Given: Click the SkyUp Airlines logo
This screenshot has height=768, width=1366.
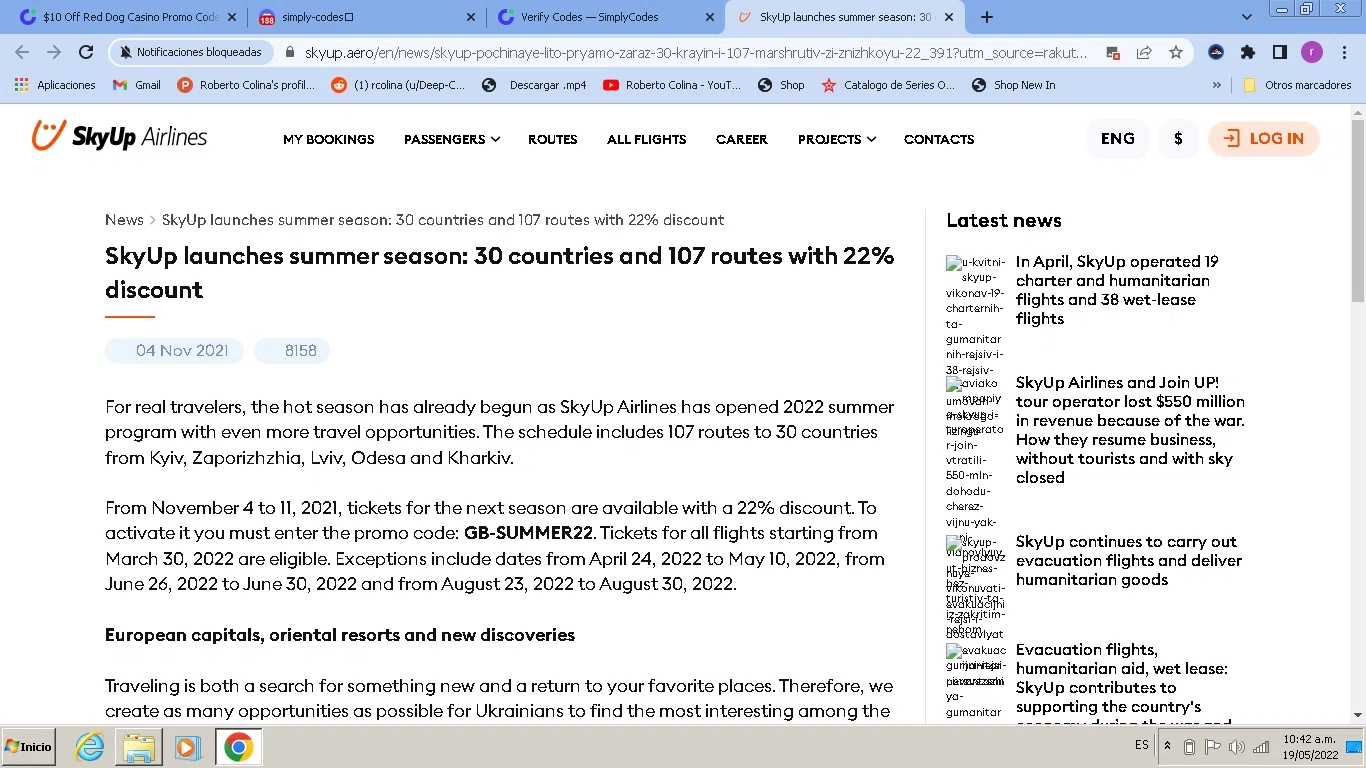Looking at the screenshot, I should coord(119,137).
